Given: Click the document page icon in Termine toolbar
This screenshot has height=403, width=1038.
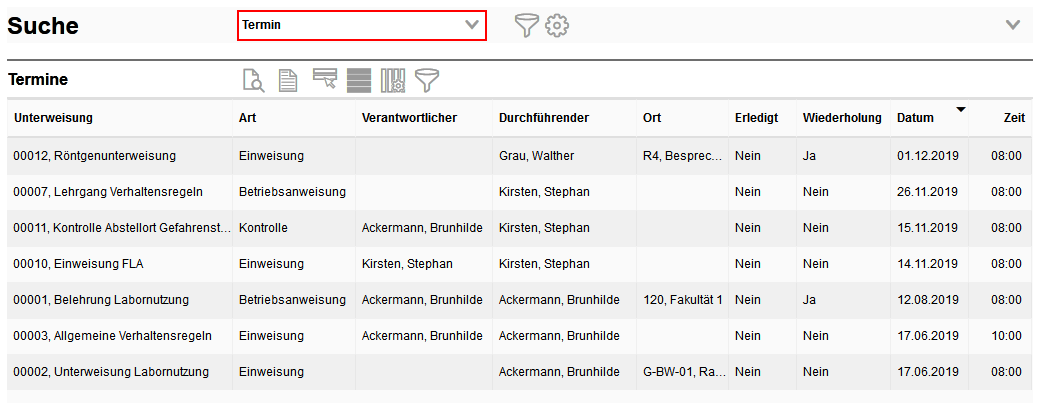Looking at the screenshot, I should tap(288, 80).
